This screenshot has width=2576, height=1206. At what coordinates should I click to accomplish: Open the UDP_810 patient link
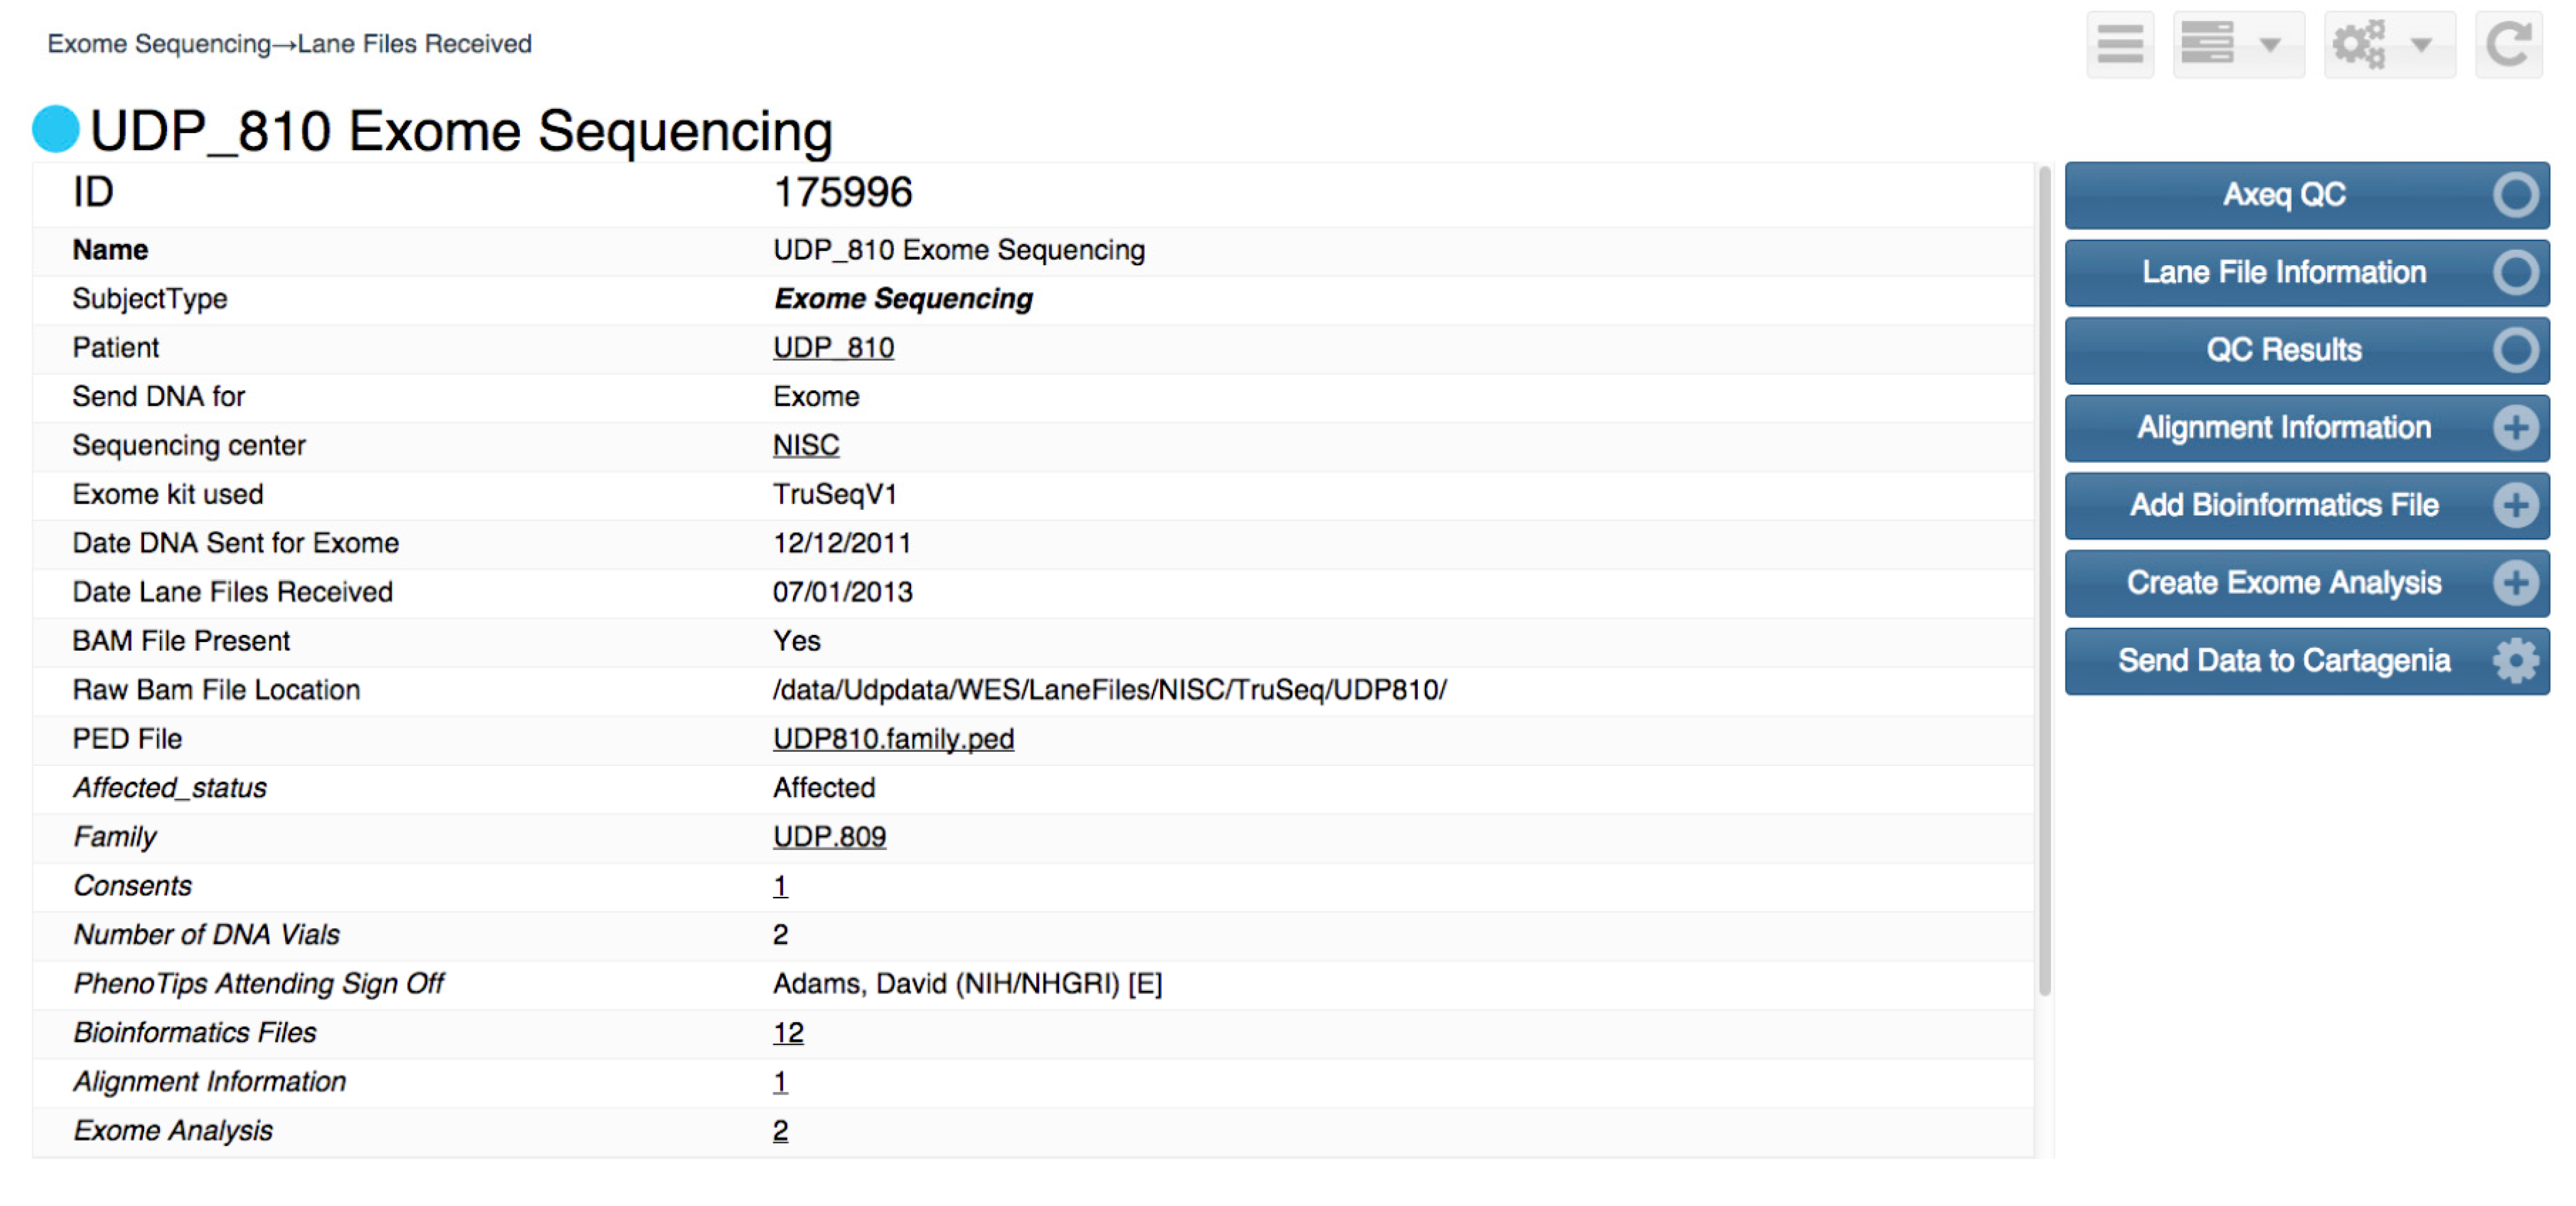pyautogui.click(x=833, y=348)
